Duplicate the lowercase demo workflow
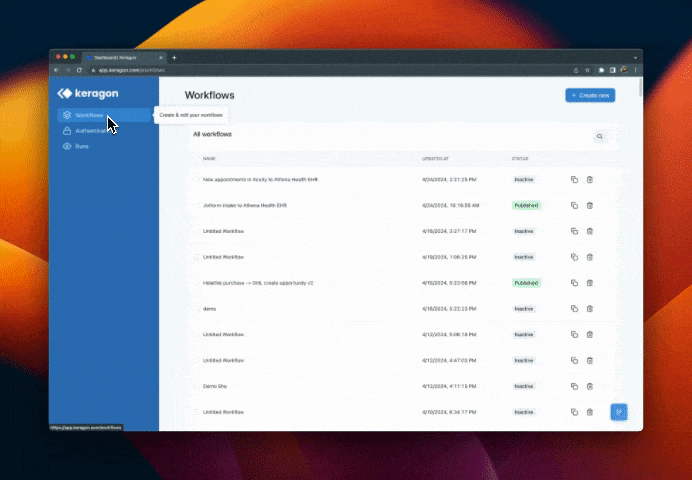This screenshot has width=692, height=480. [x=574, y=308]
